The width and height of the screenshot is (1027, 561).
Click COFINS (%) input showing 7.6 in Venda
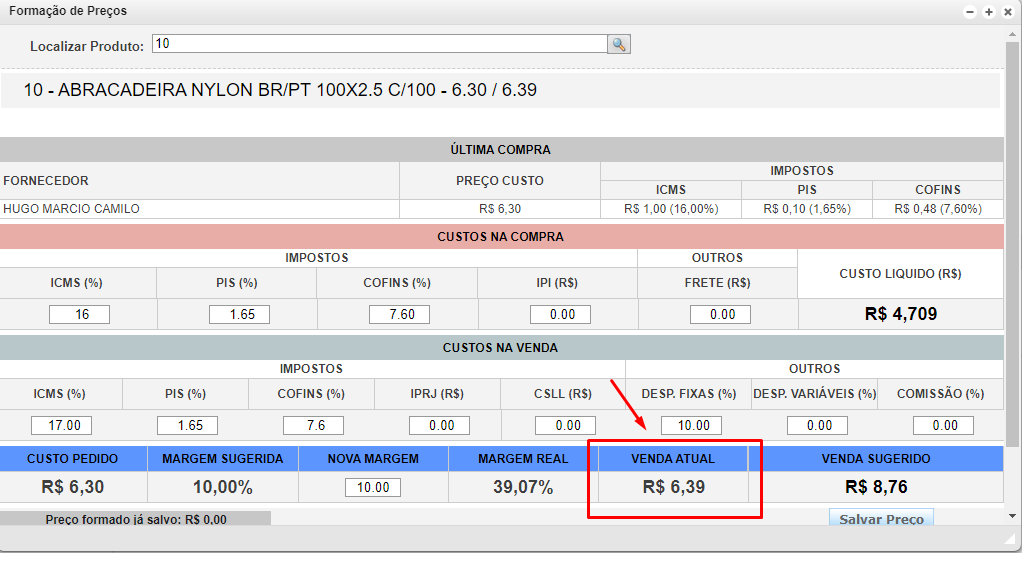313,425
